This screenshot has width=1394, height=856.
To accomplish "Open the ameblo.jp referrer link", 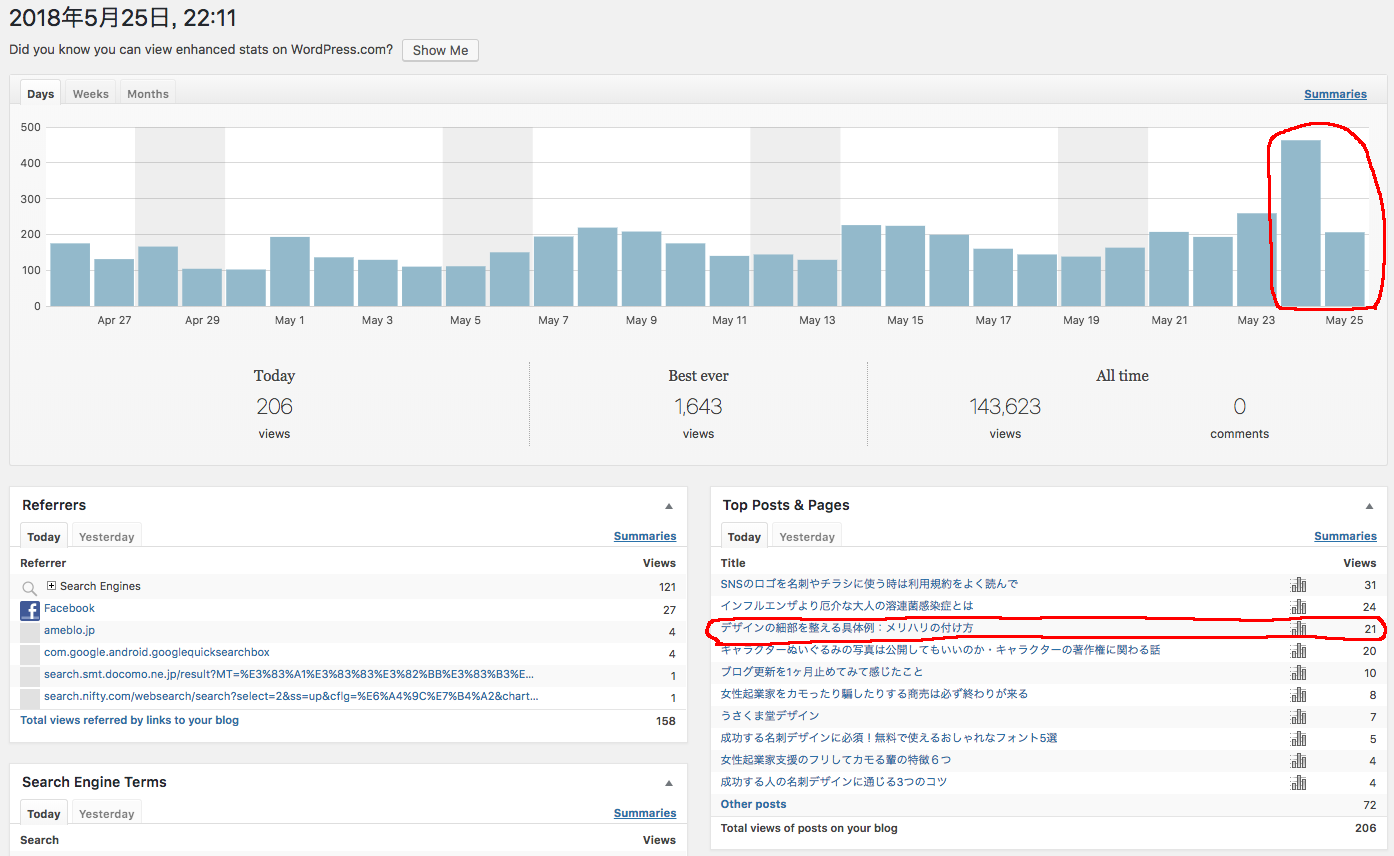I will [x=69, y=631].
